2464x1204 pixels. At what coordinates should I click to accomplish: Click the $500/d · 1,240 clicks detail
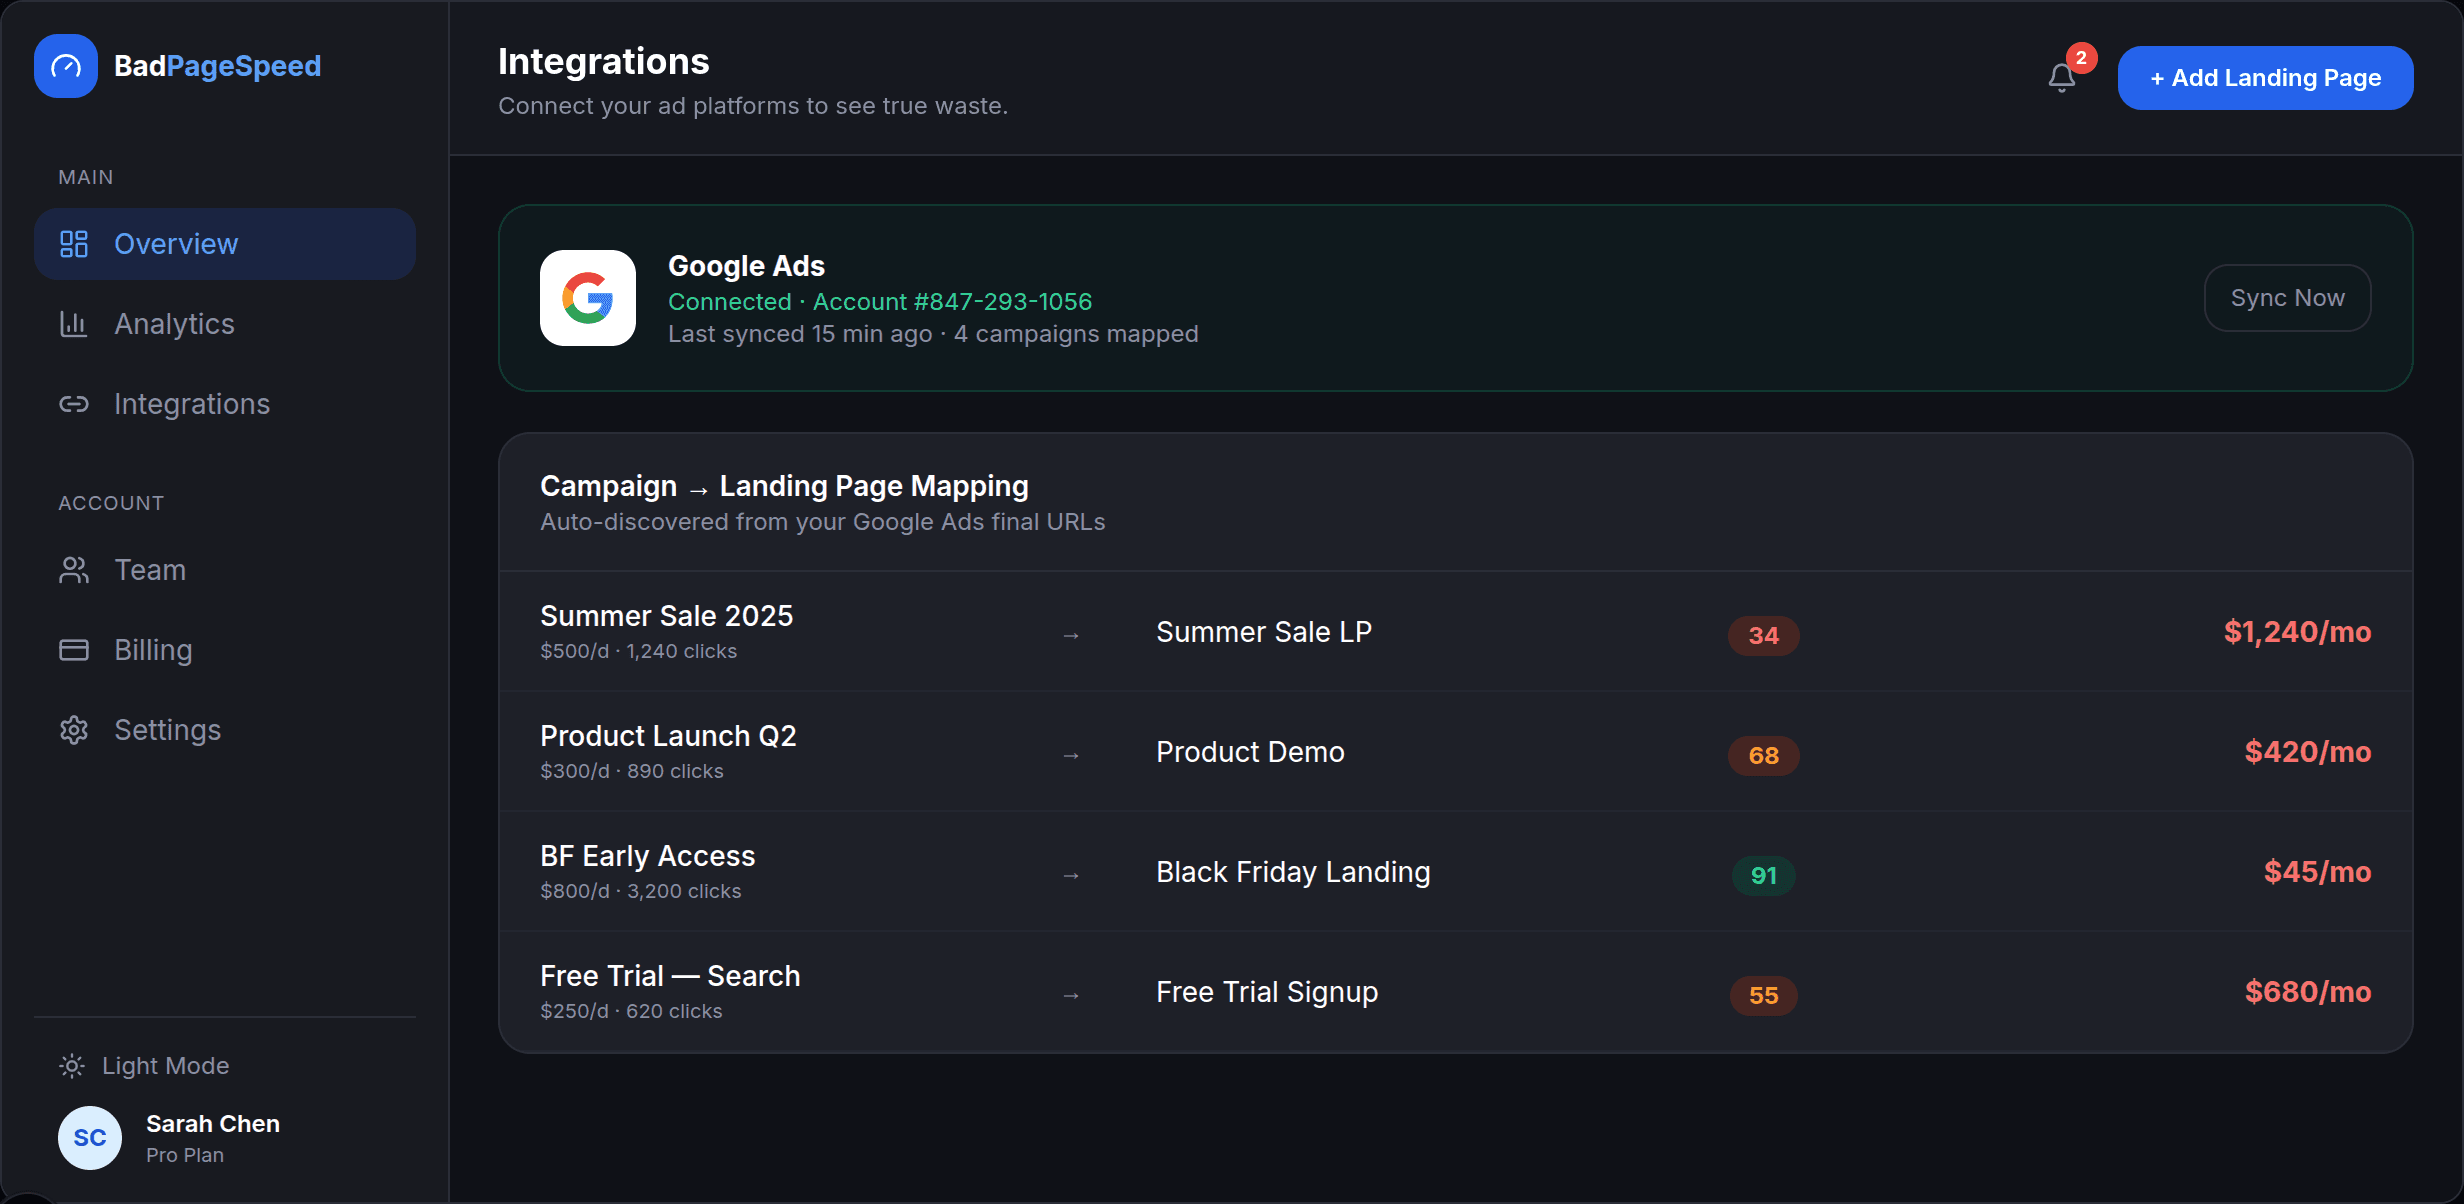[x=639, y=651]
